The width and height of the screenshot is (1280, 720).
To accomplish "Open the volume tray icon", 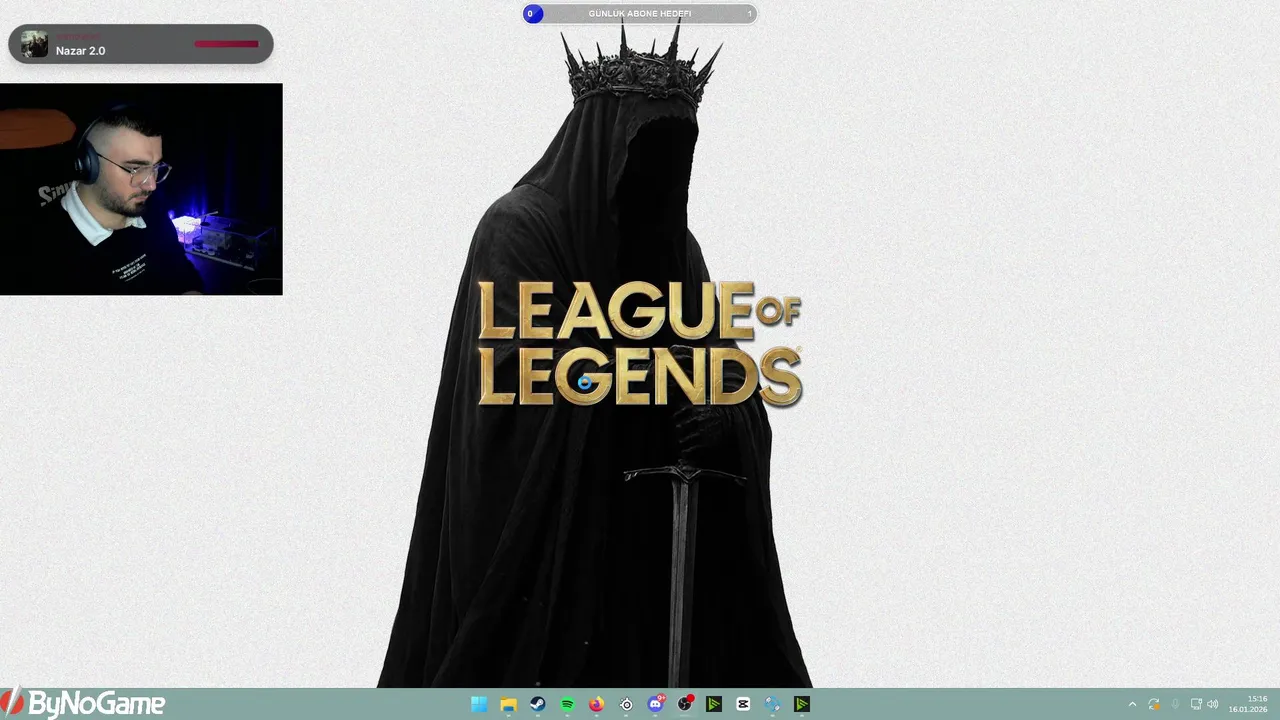I will coord(1213,704).
